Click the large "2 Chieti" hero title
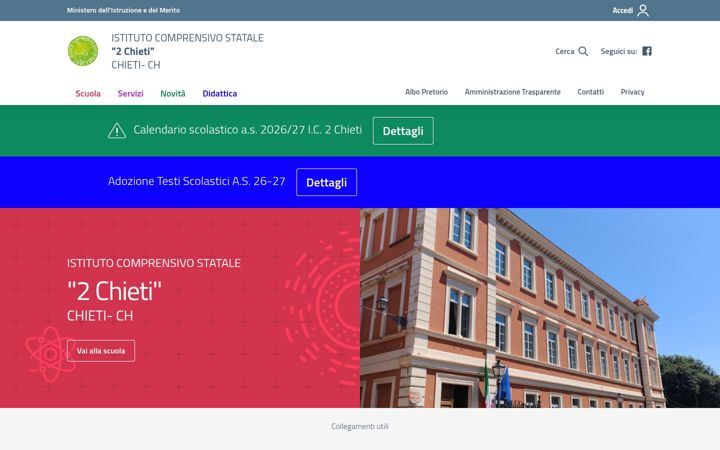The image size is (720, 450). [114, 291]
